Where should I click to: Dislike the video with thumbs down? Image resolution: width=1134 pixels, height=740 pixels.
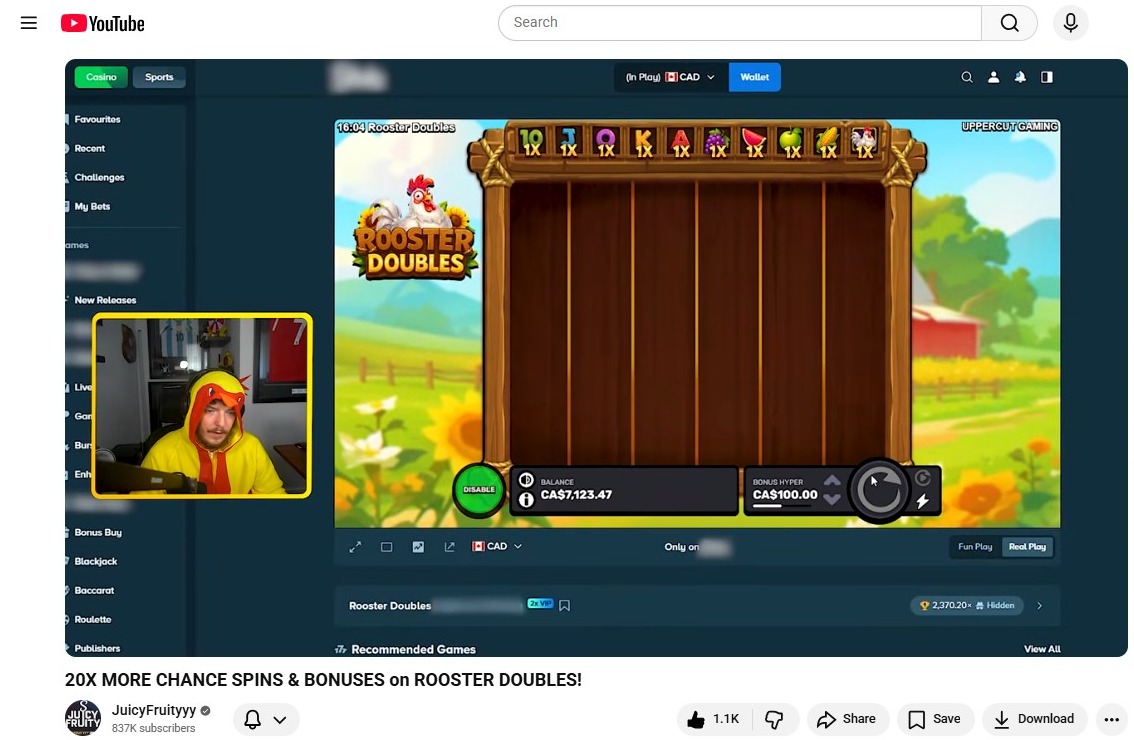coord(775,719)
